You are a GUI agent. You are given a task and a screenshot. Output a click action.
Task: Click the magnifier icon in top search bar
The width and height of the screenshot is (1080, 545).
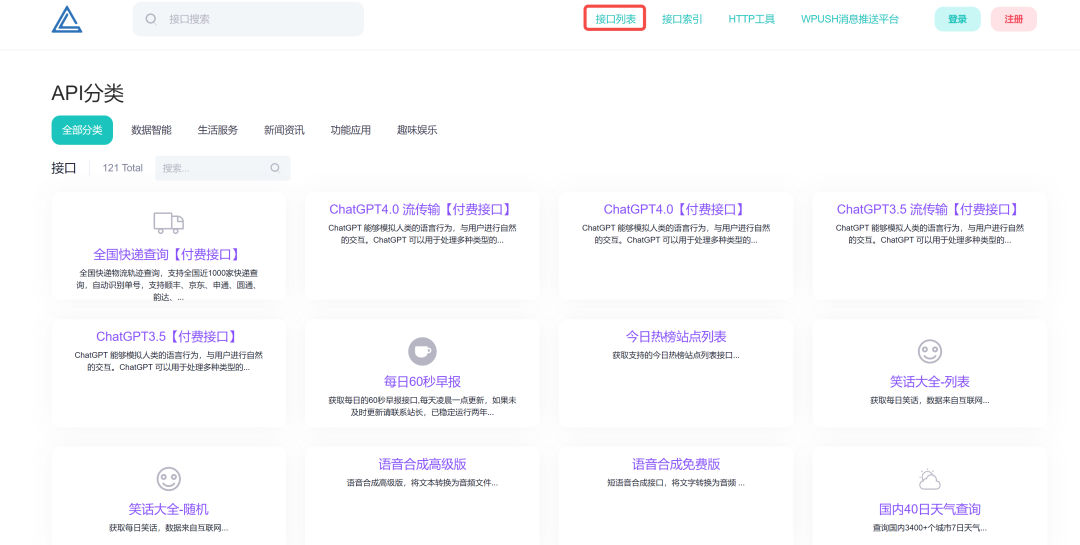[151, 19]
